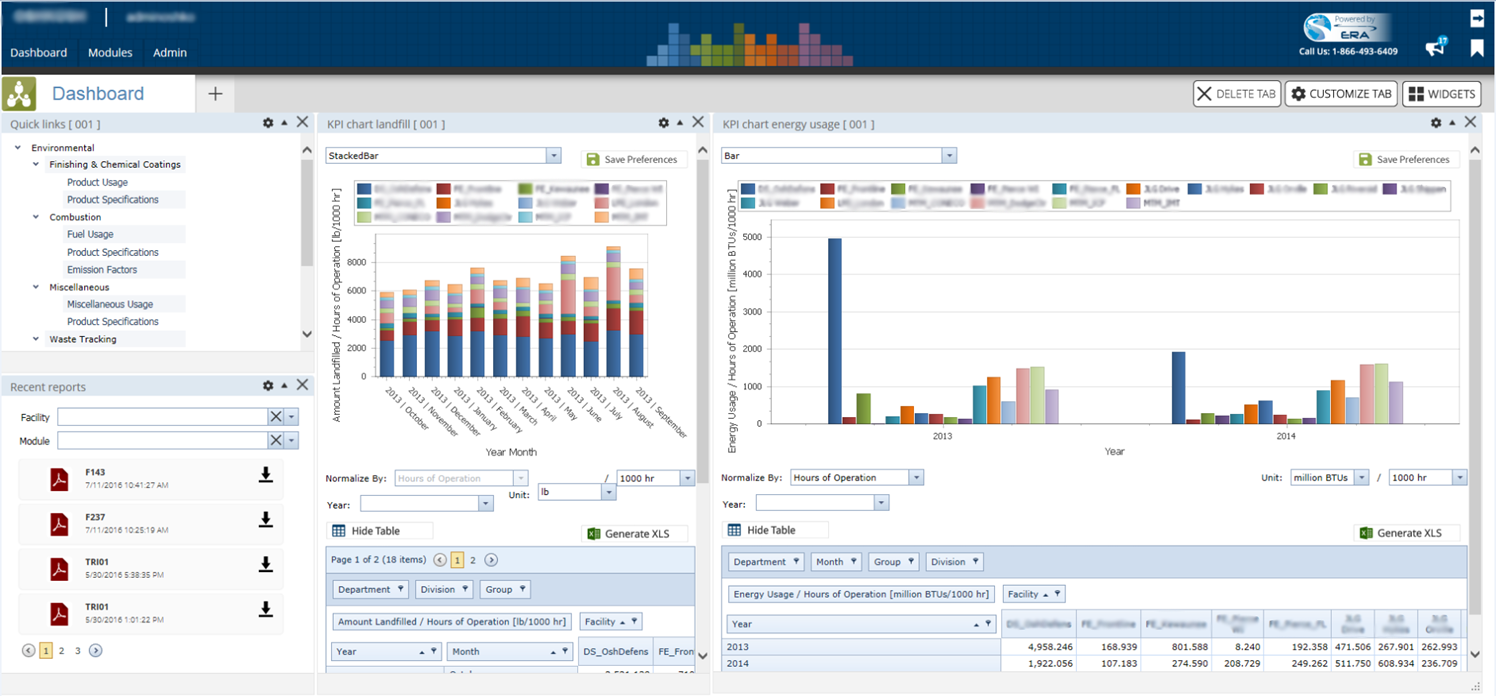This screenshot has height=696, width=1496.
Task: Click the bookmark icon in the header
Action: 1478,47
